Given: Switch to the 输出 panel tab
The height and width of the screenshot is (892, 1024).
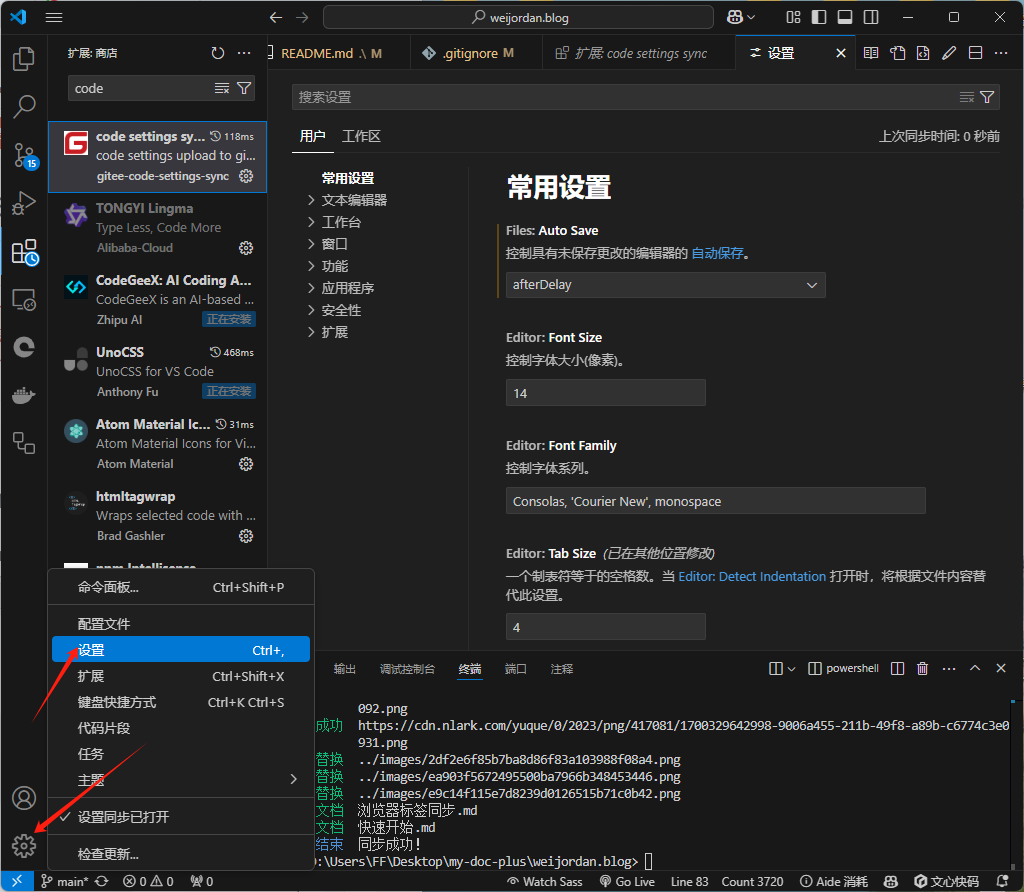Looking at the screenshot, I should 345,669.
